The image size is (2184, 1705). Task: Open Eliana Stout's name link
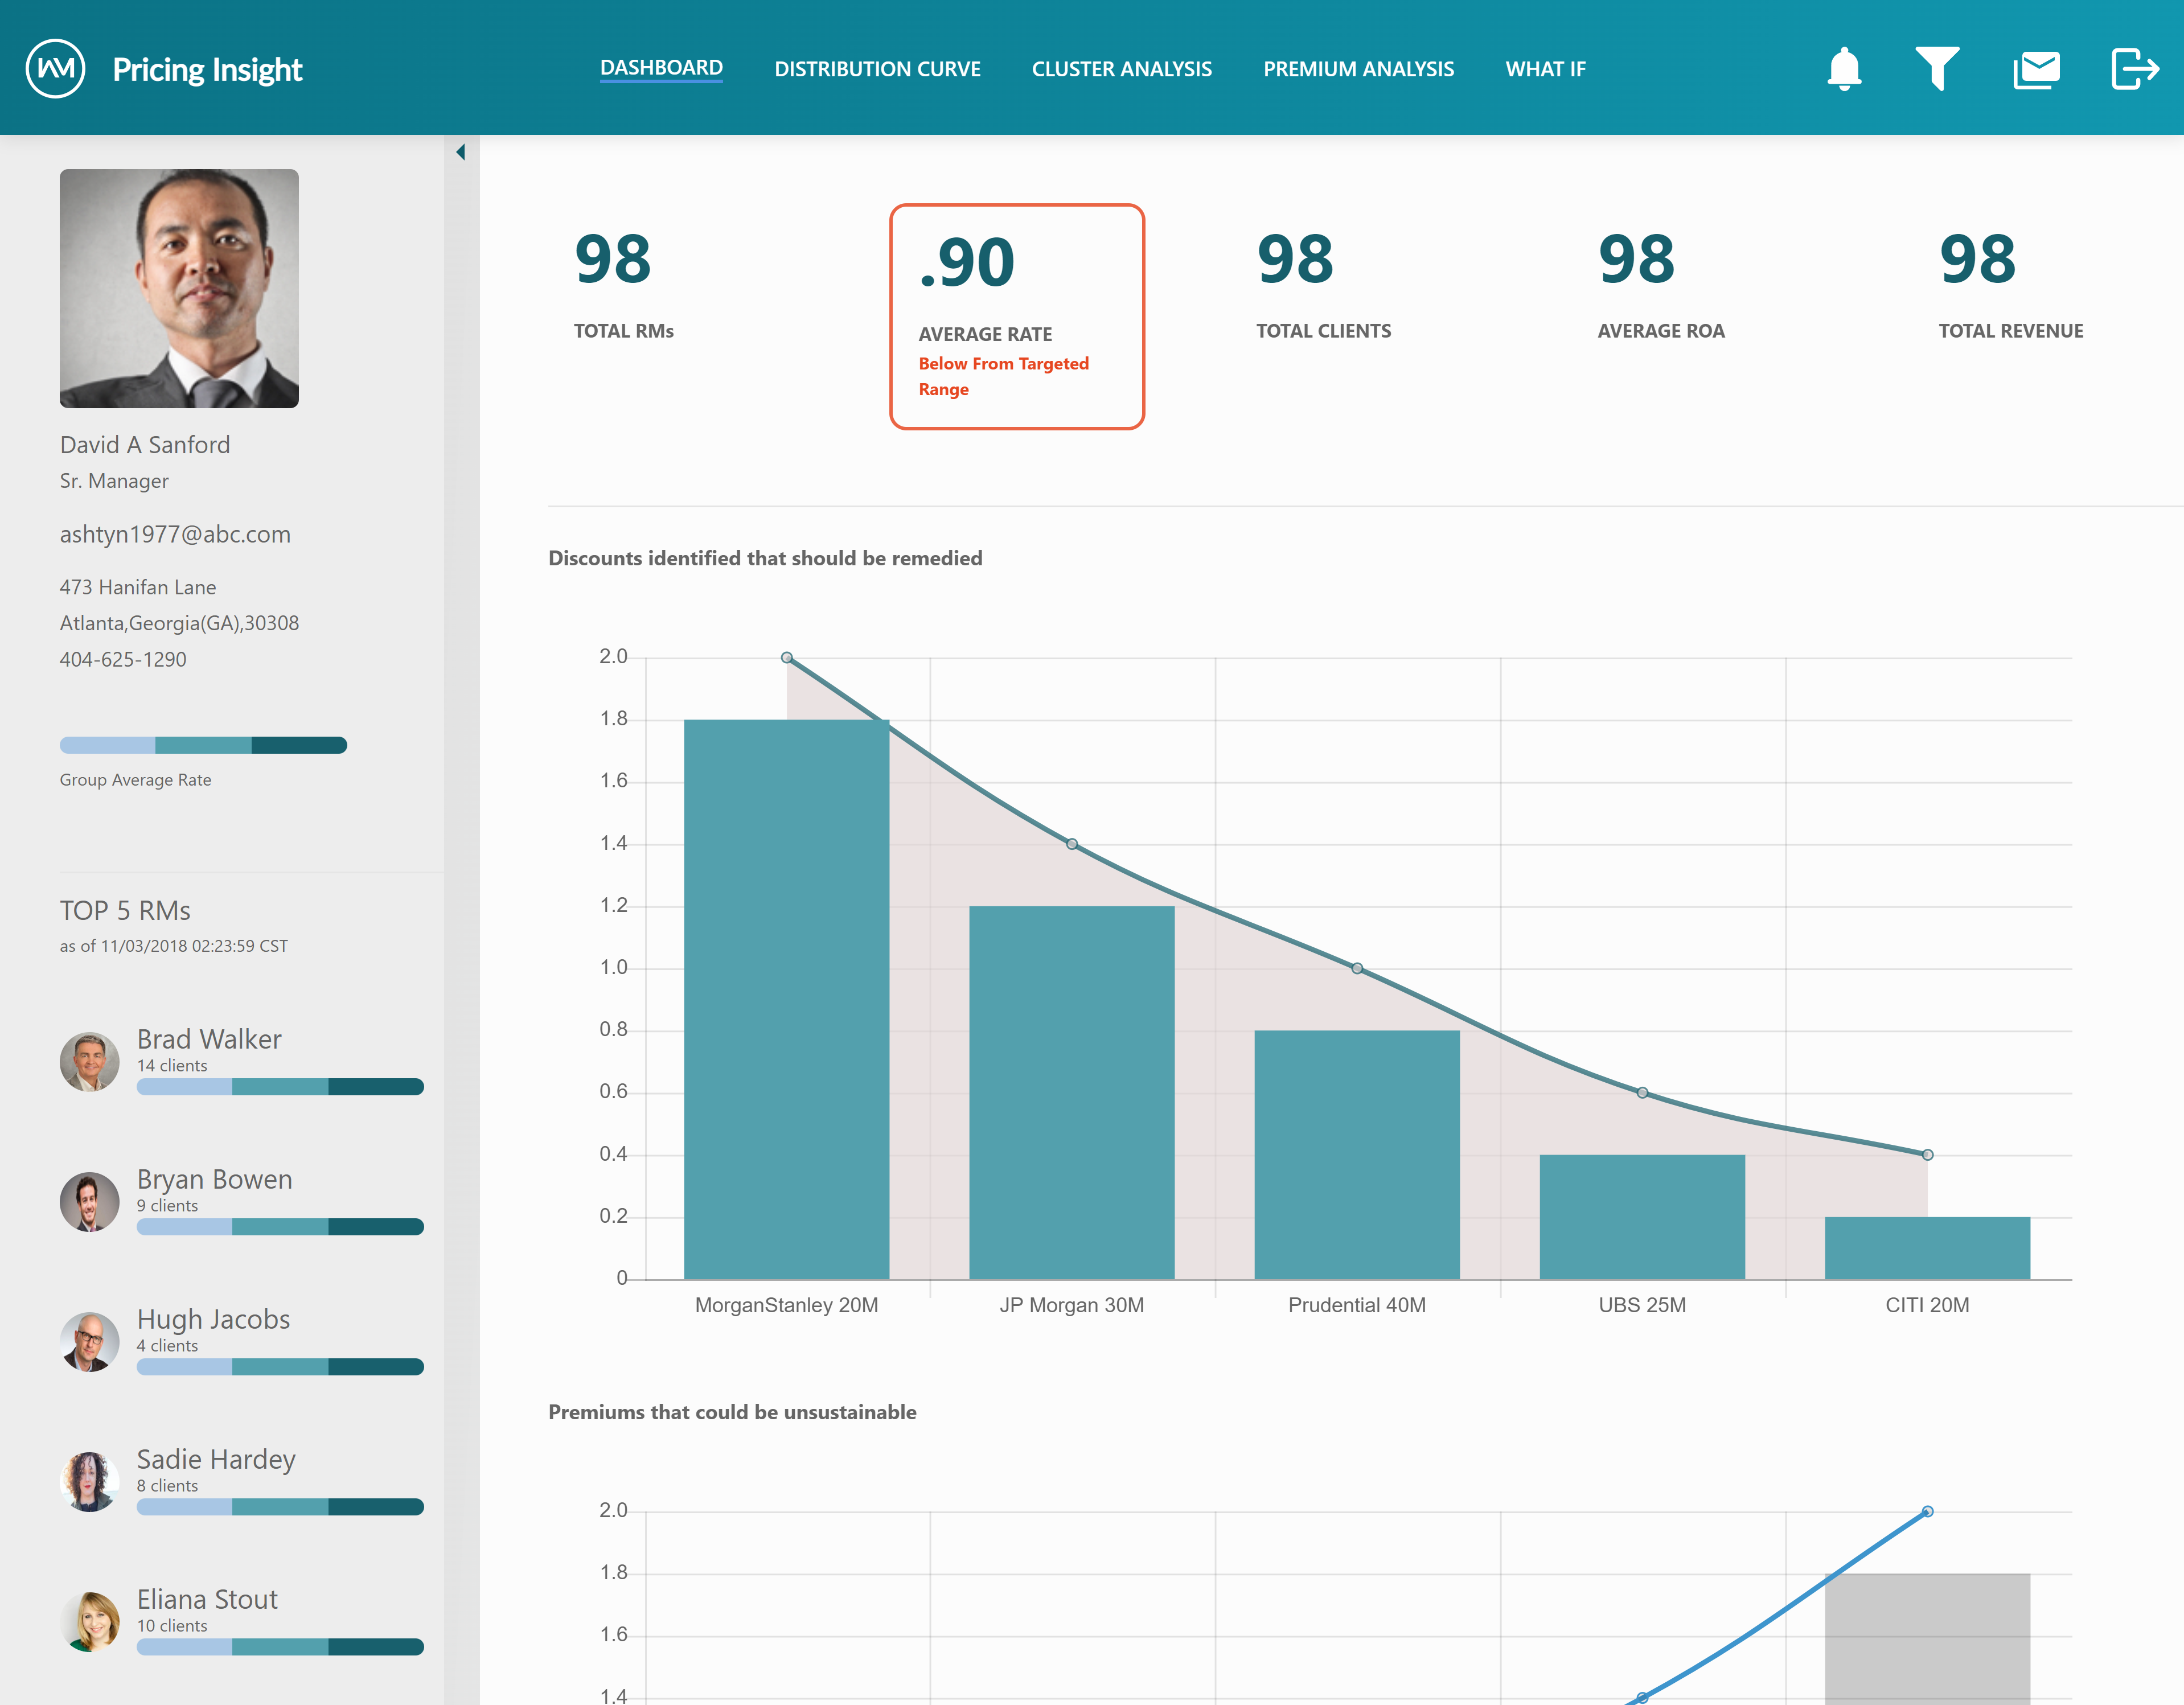pos(207,1599)
